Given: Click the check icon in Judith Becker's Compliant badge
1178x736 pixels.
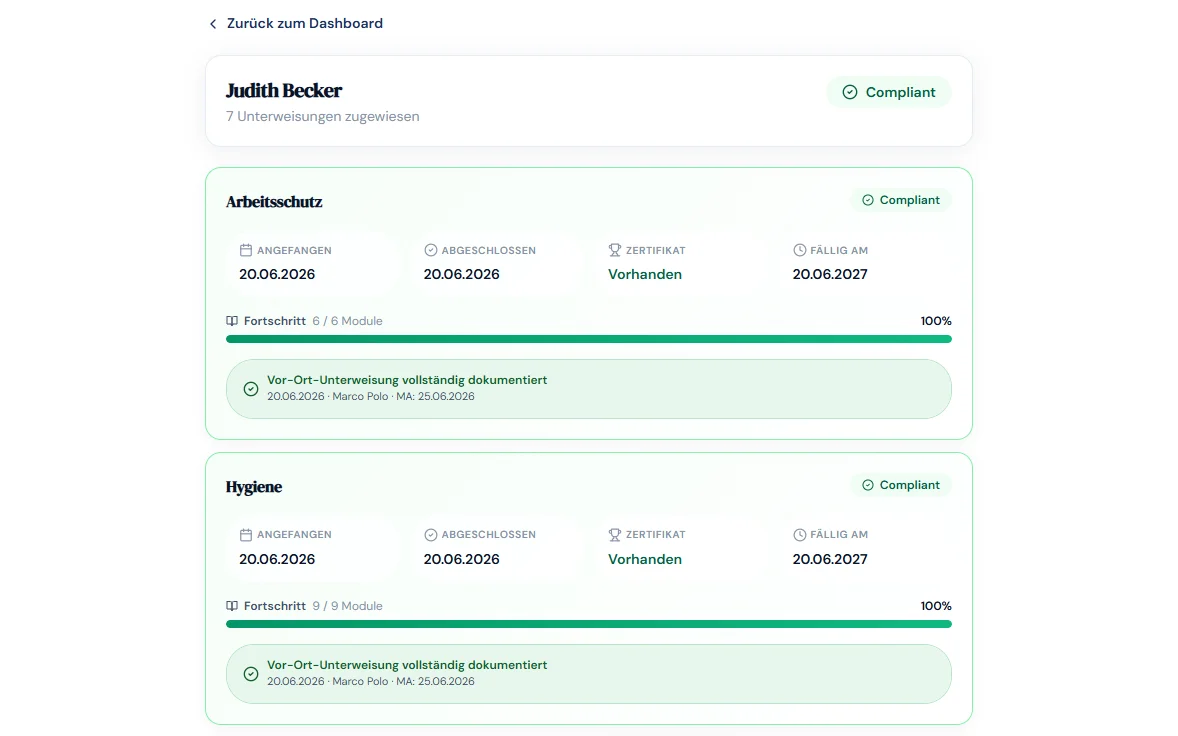Looking at the screenshot, I should 850,92.
